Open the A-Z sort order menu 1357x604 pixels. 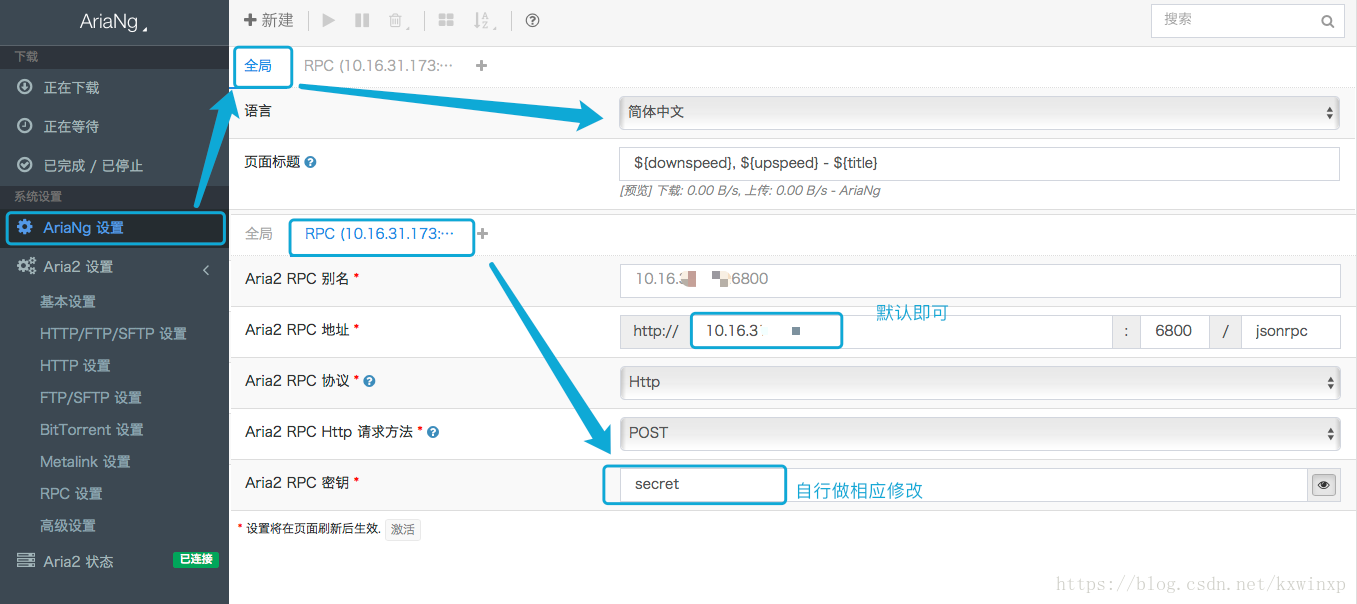[x=484, y=20]
